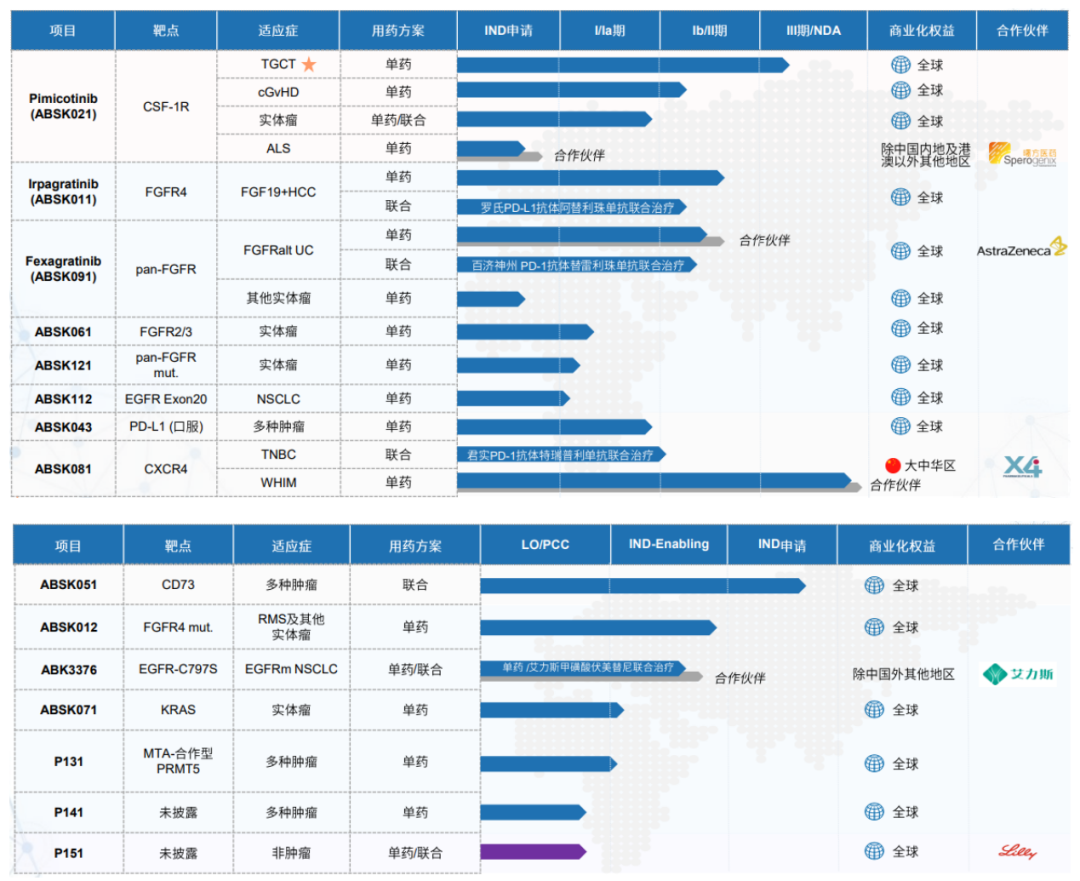
Task: Open the Pimicotinib (ABSK021) project name
Action: (x=63, y=106)
